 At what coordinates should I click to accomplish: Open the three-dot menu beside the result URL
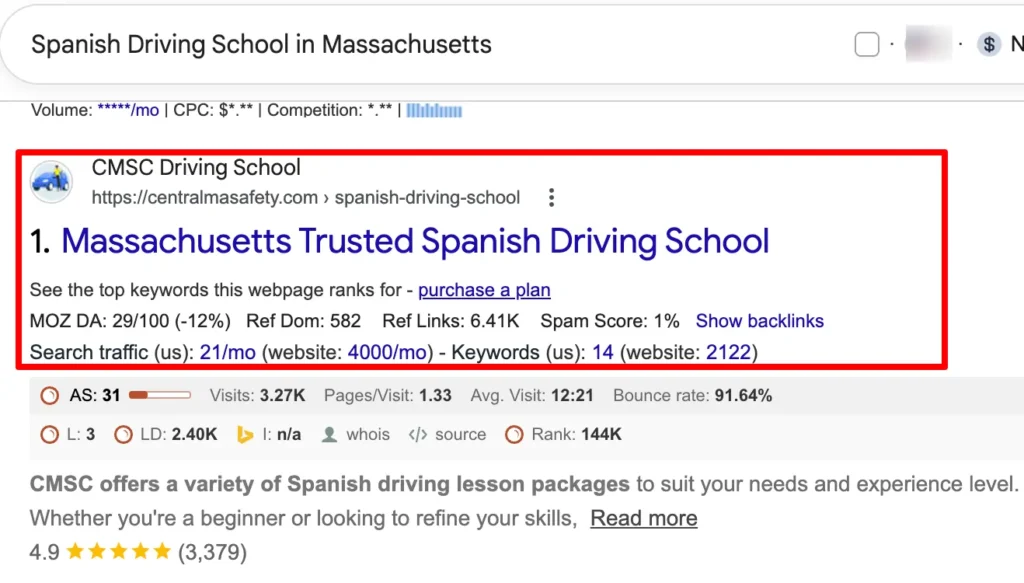(x=552, y=198)
